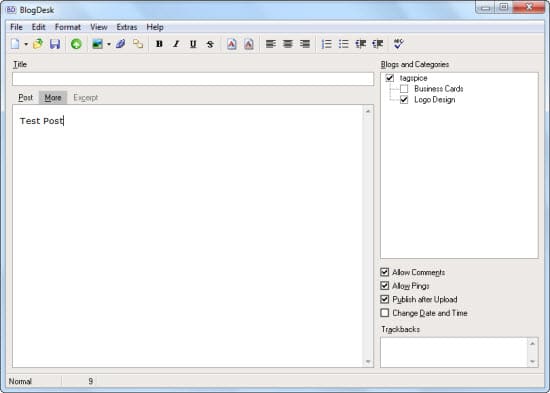The width and height of the screenshot is (550, 393).
Task: Check the Business Cards category
Action: point(404,89)
